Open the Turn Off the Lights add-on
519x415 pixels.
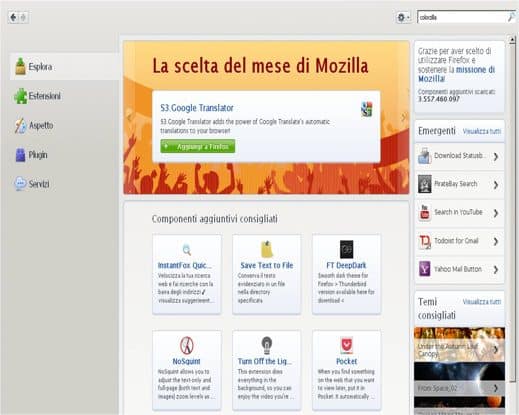click(265, 361)
